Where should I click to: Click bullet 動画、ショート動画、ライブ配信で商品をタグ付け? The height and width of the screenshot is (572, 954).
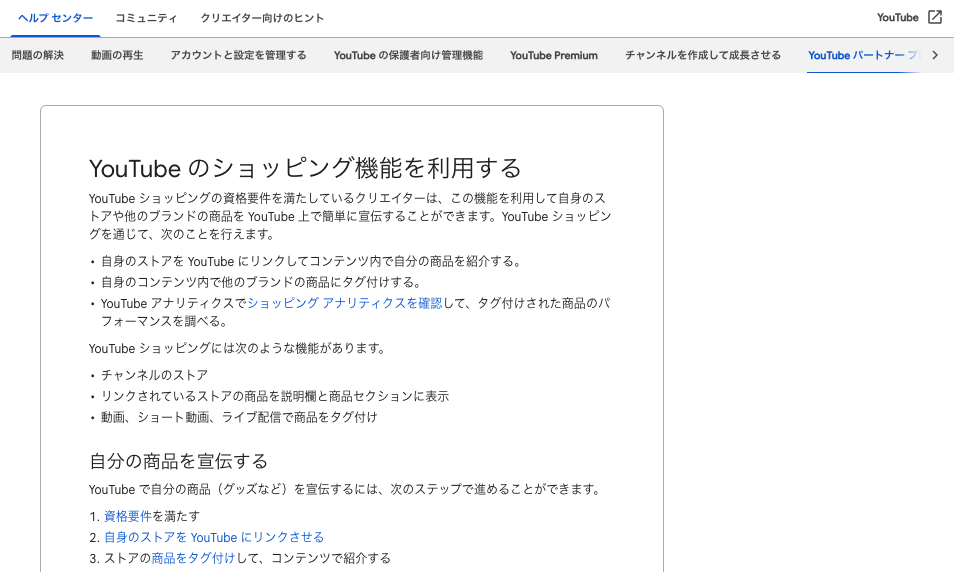tap(239, 417)
